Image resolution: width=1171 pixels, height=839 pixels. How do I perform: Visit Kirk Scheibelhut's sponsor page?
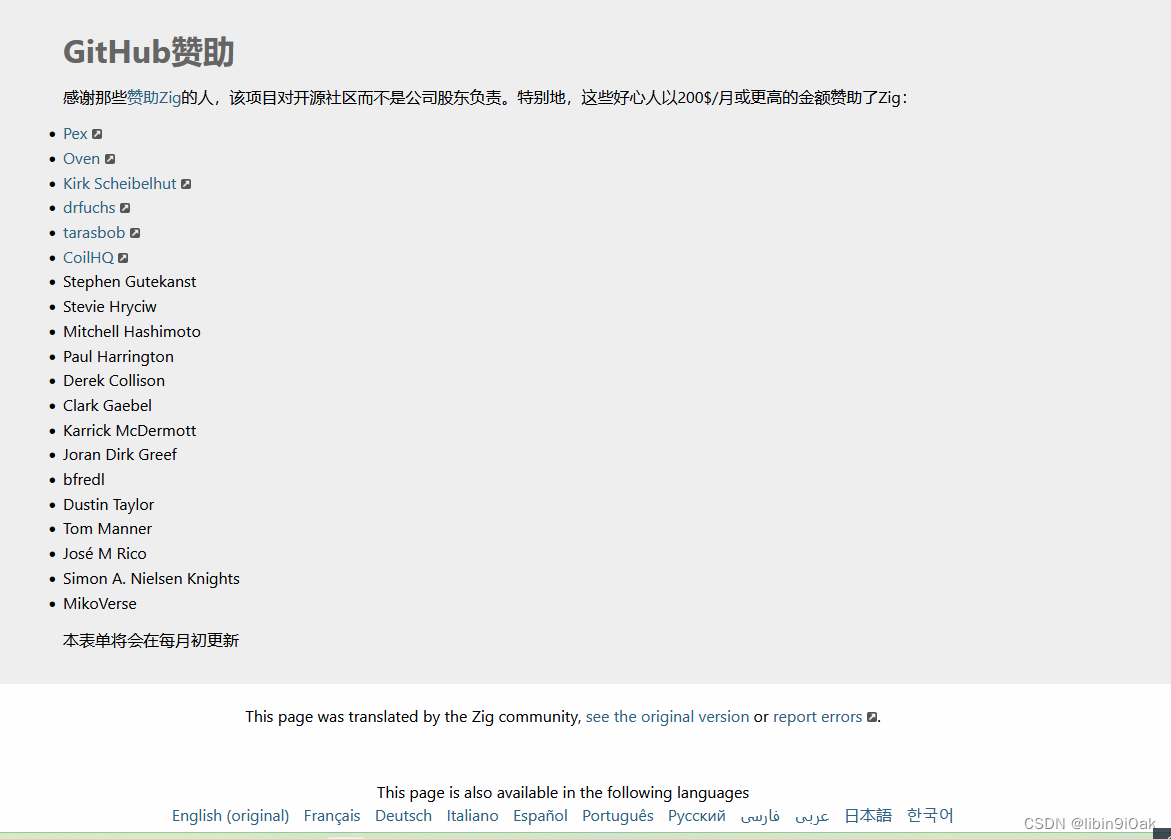(119, 183)
